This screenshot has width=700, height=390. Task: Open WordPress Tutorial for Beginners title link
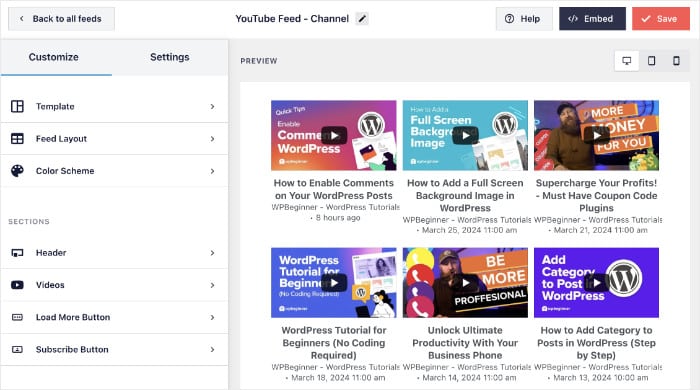point(334,343)
